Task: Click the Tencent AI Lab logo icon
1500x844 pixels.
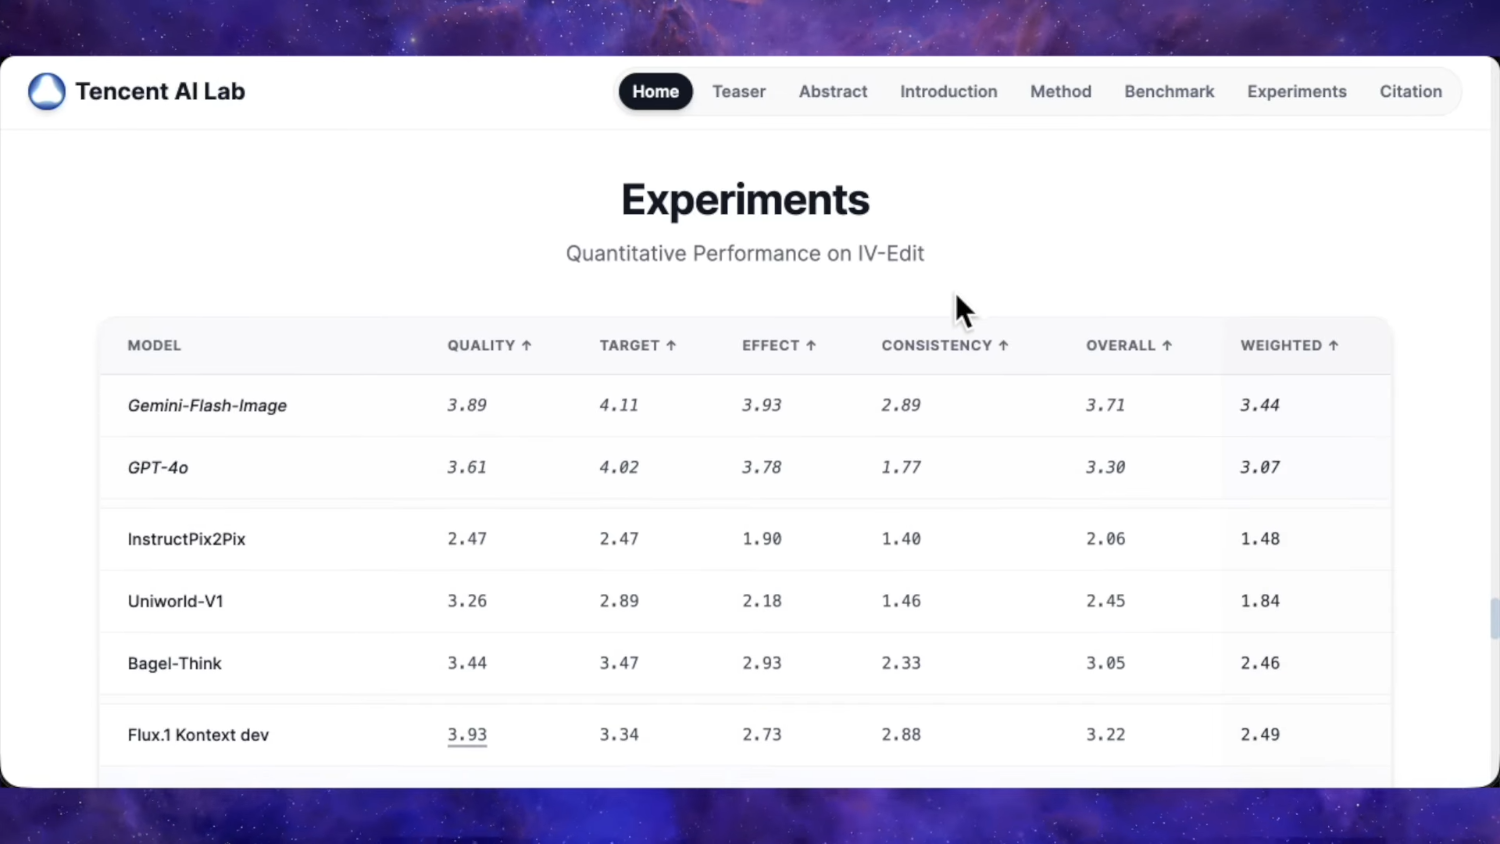Action: click(x=46, y=91)
